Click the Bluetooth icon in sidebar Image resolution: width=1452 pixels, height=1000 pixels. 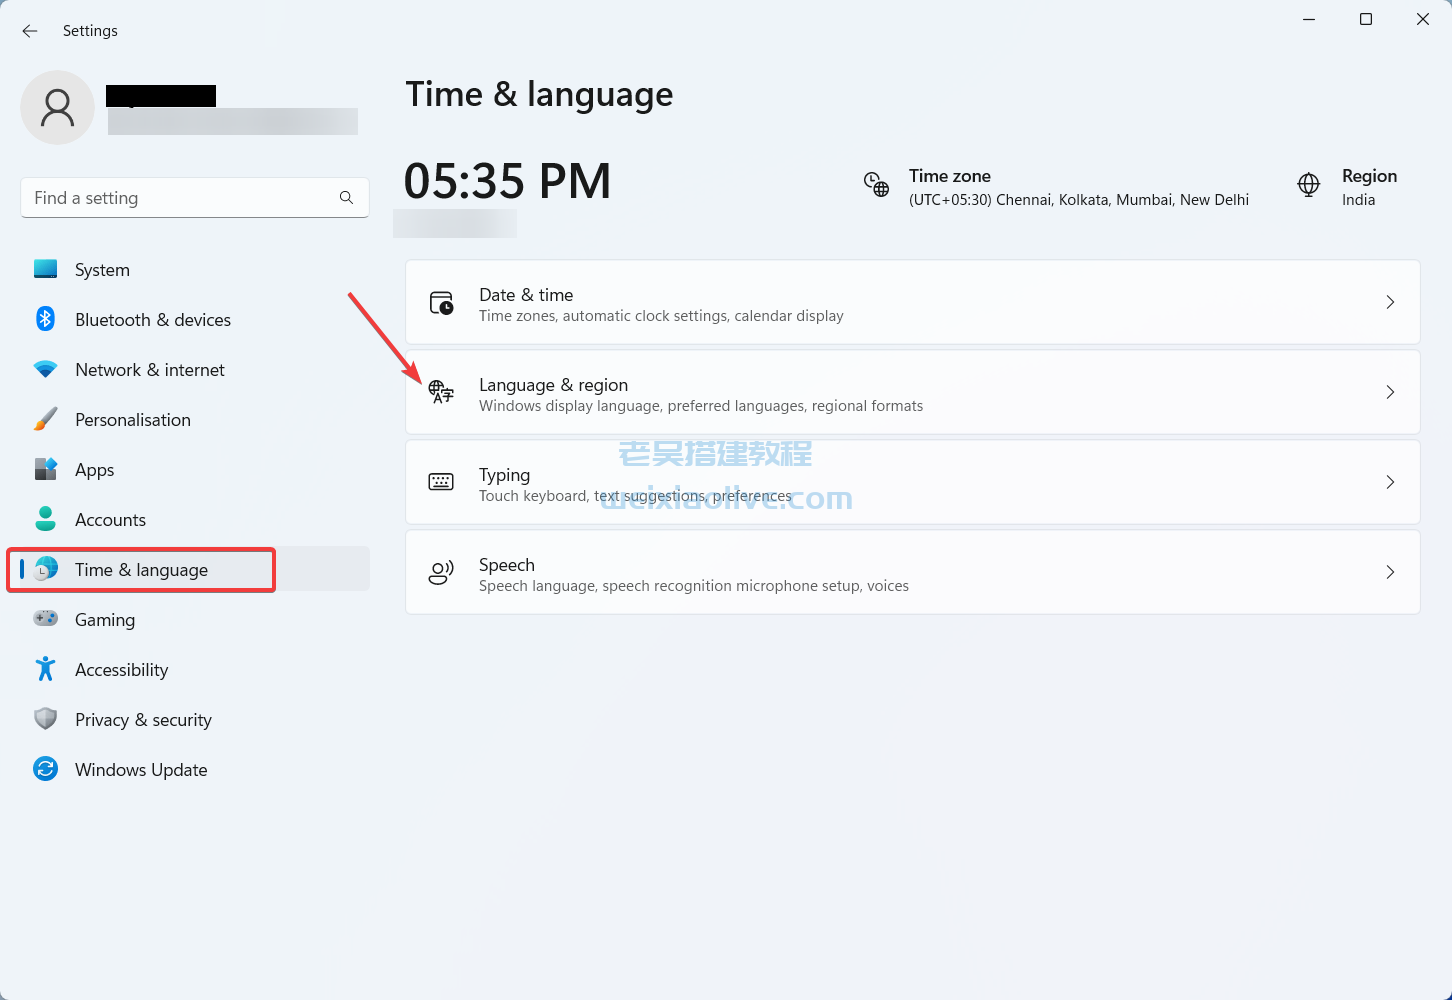[45, 319]
